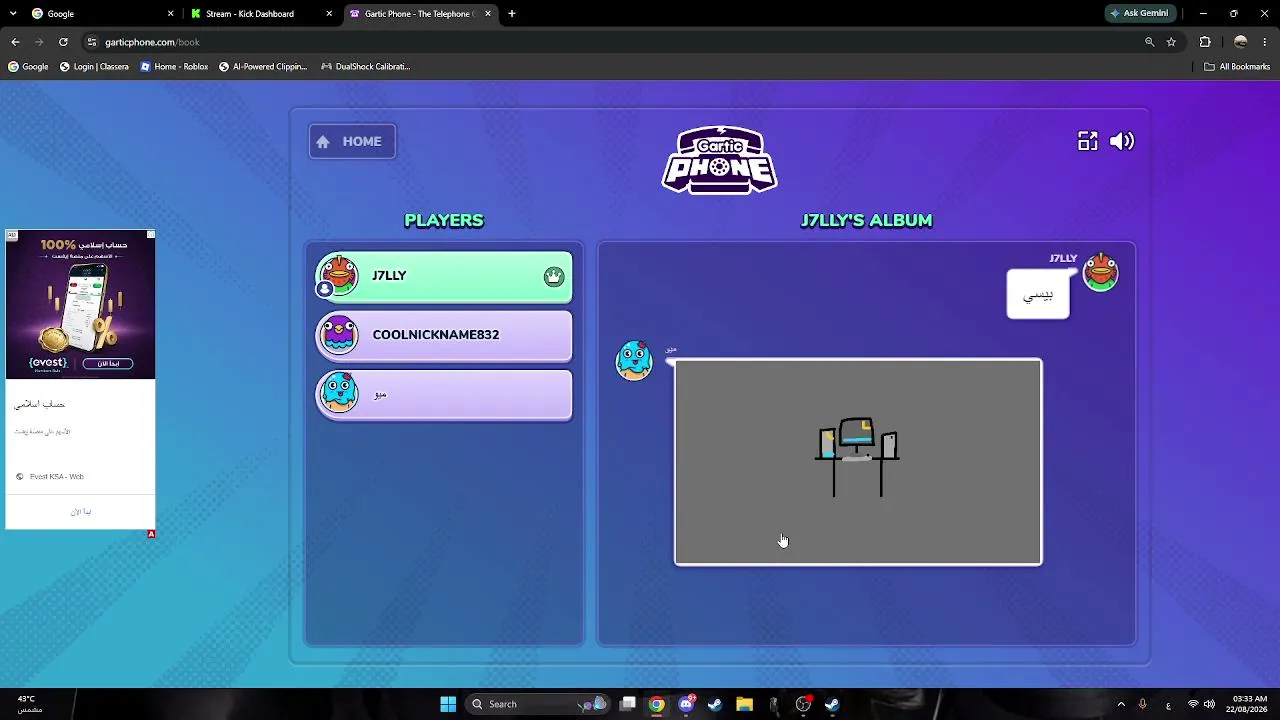Show hidden system tray icons
This screenshot has height=720, width=1280.
click(1121, 704)
